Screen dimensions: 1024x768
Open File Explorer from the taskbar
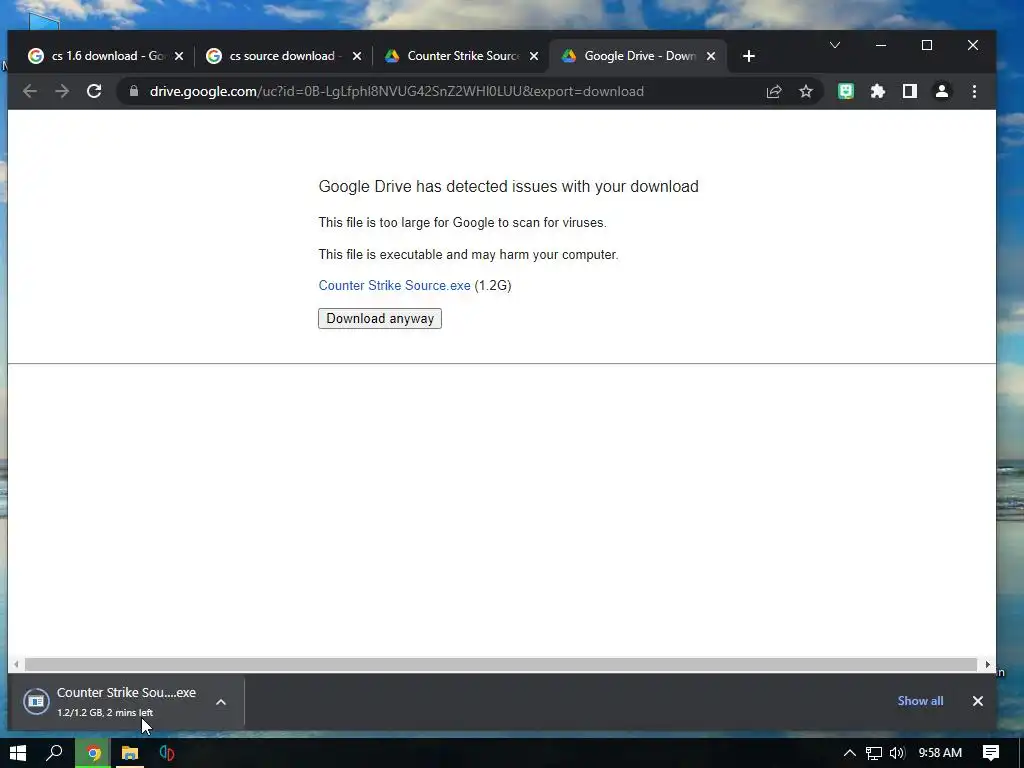click(130, 753)
